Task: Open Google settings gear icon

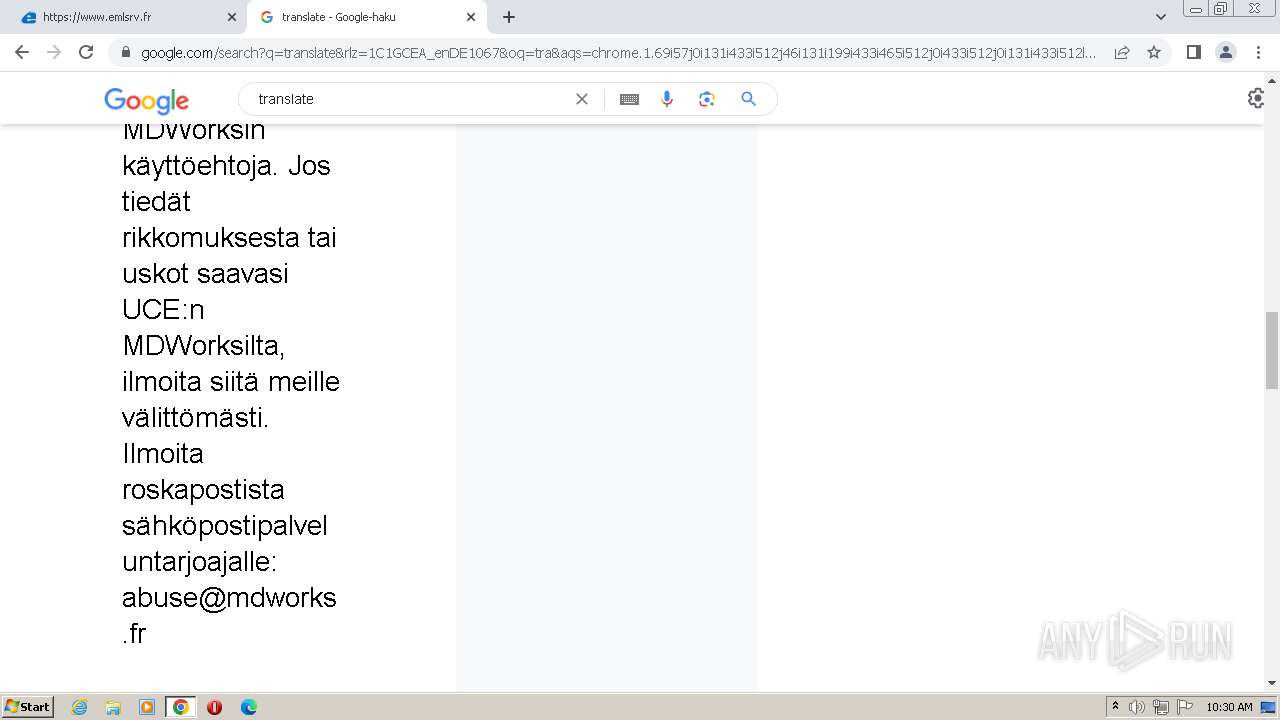Action: pyautogui.click(x=1257, y=98)
